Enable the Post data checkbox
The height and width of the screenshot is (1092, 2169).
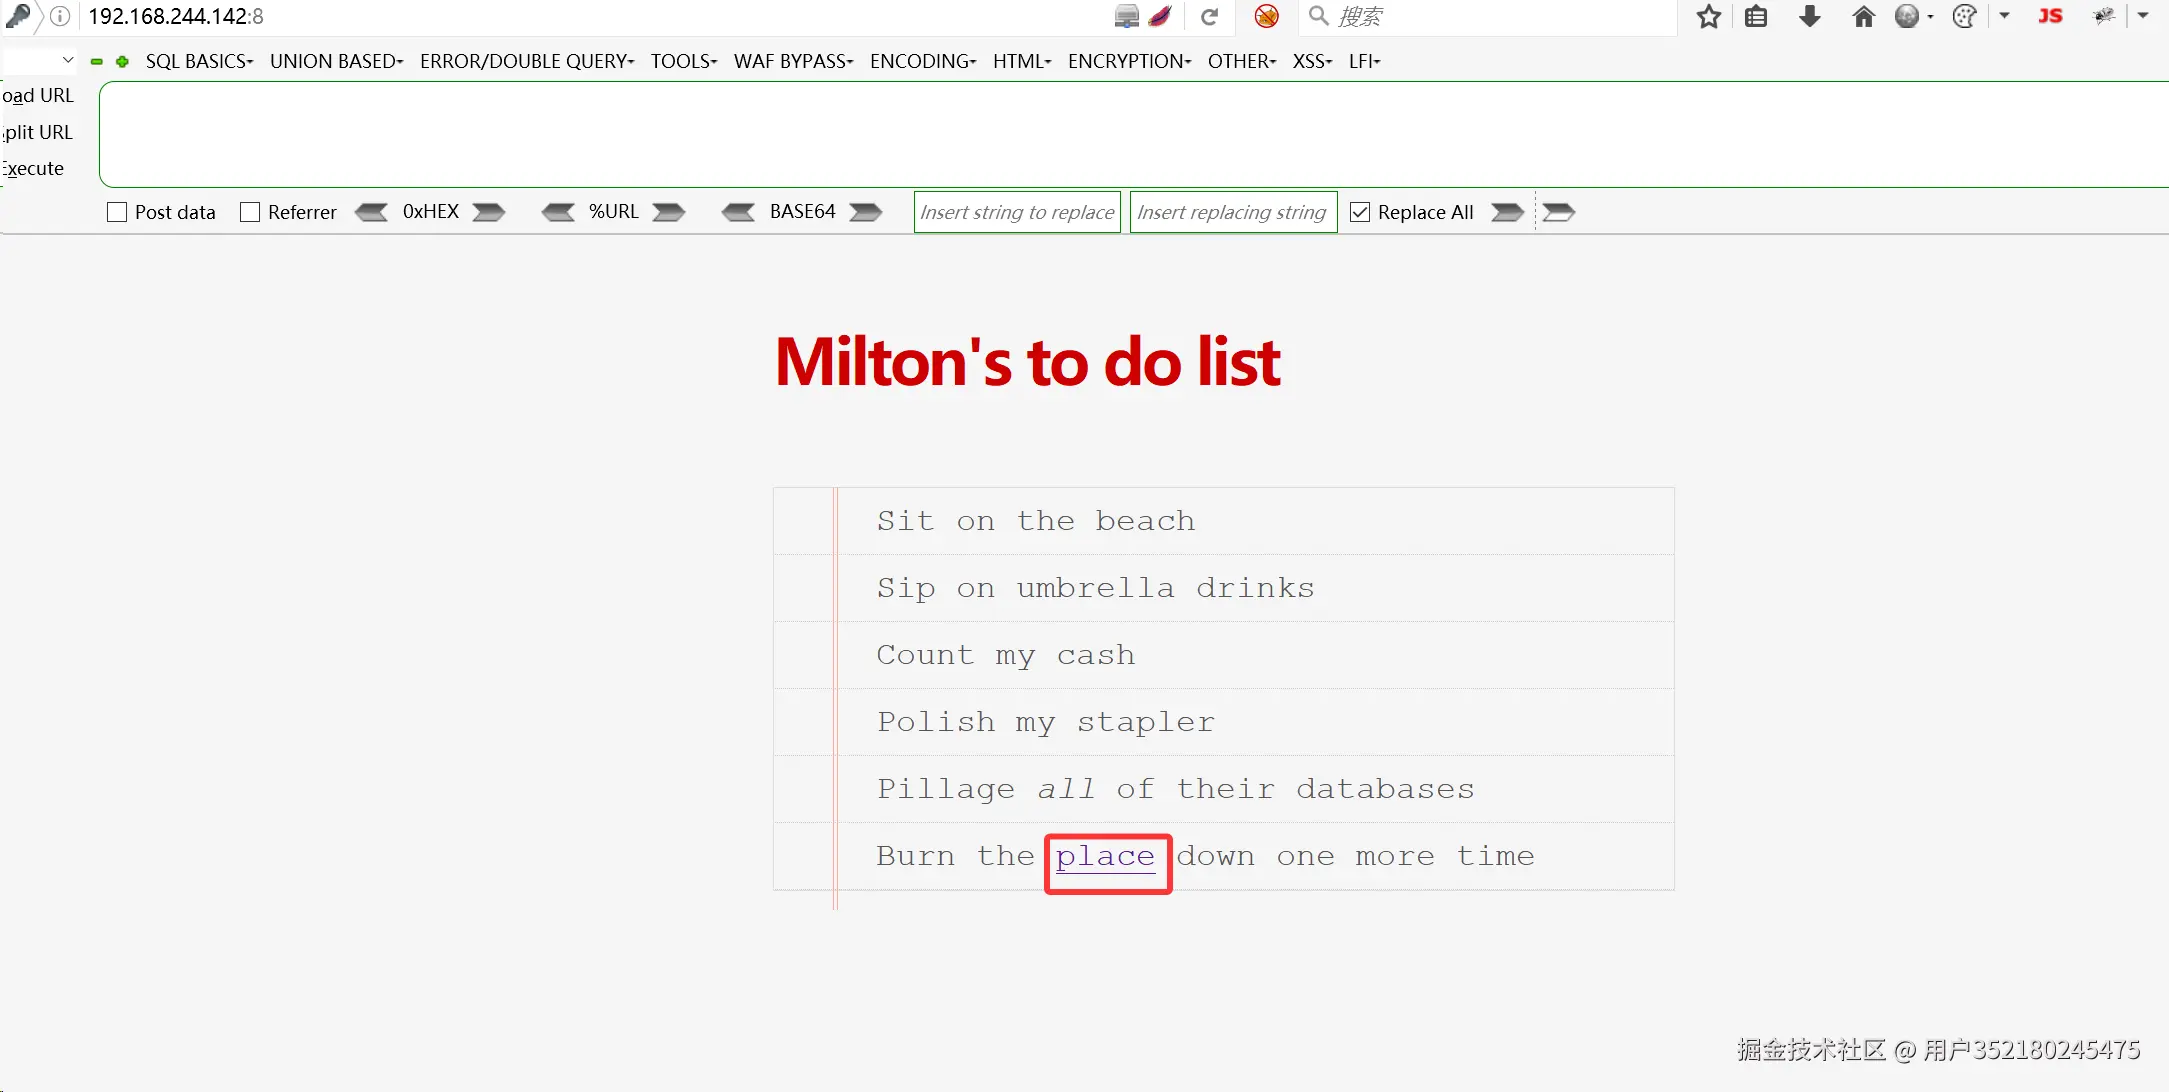[117, 212]
